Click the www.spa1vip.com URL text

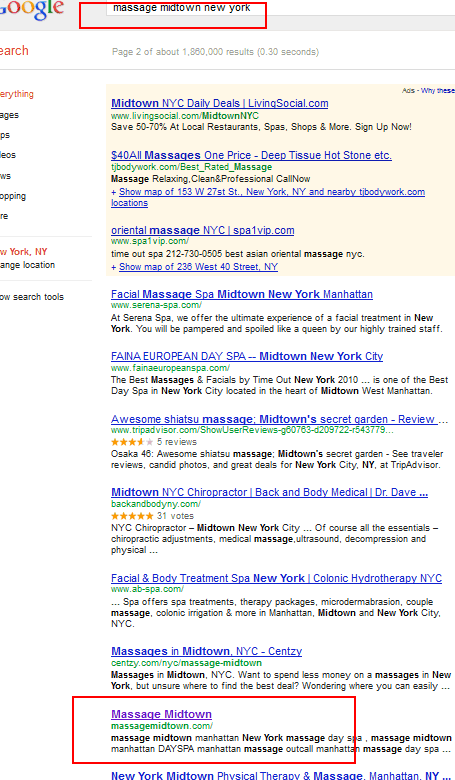click(150, 241)
